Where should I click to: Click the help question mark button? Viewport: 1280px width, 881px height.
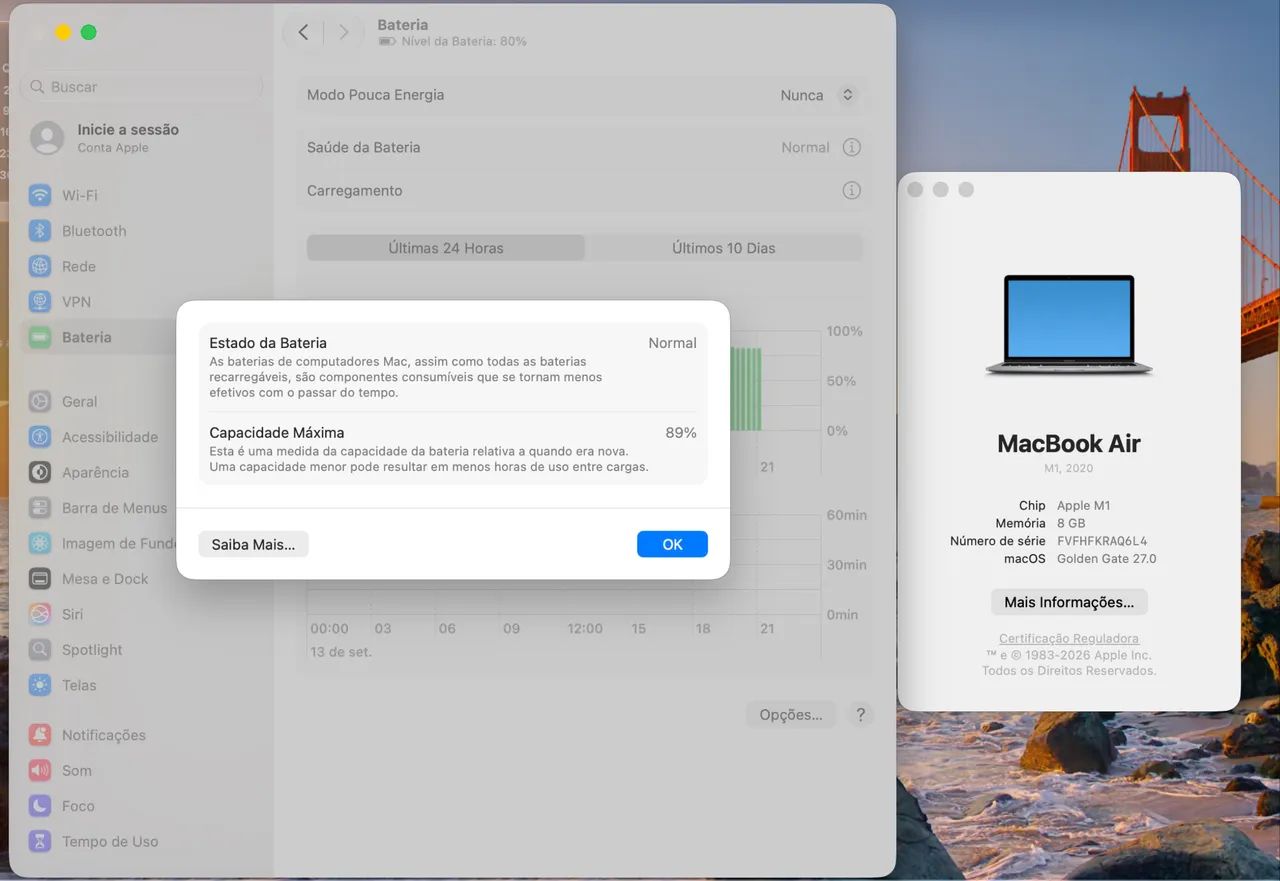(x=860, y=715)
